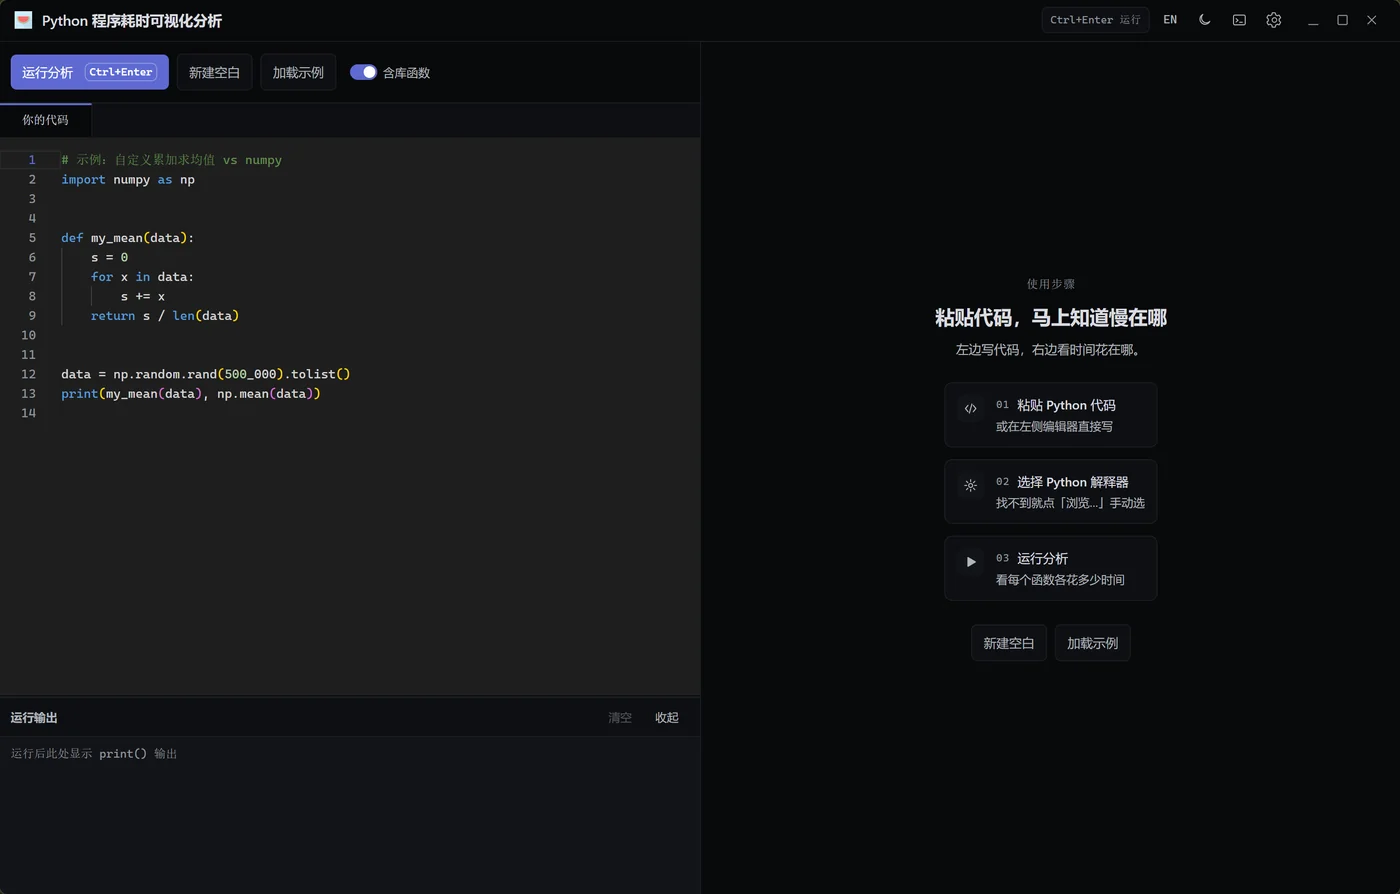Collapse the output panel with 收起
1400x894 pixels.
(x=667, y=718)
